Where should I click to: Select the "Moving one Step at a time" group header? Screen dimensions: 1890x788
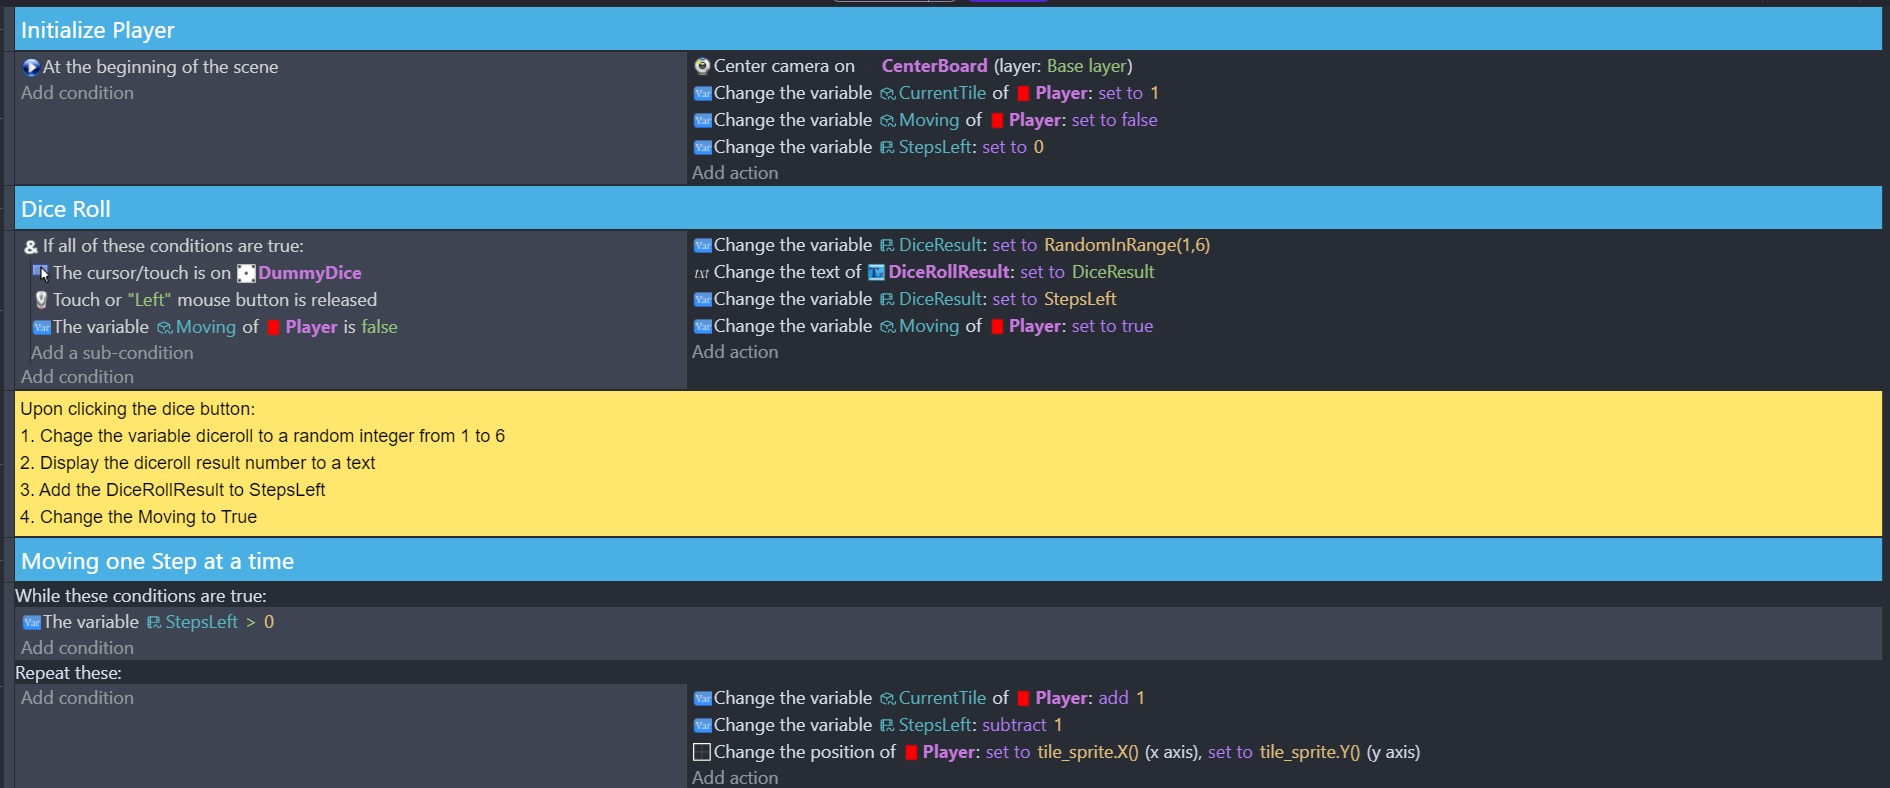(x=157, y=561)
